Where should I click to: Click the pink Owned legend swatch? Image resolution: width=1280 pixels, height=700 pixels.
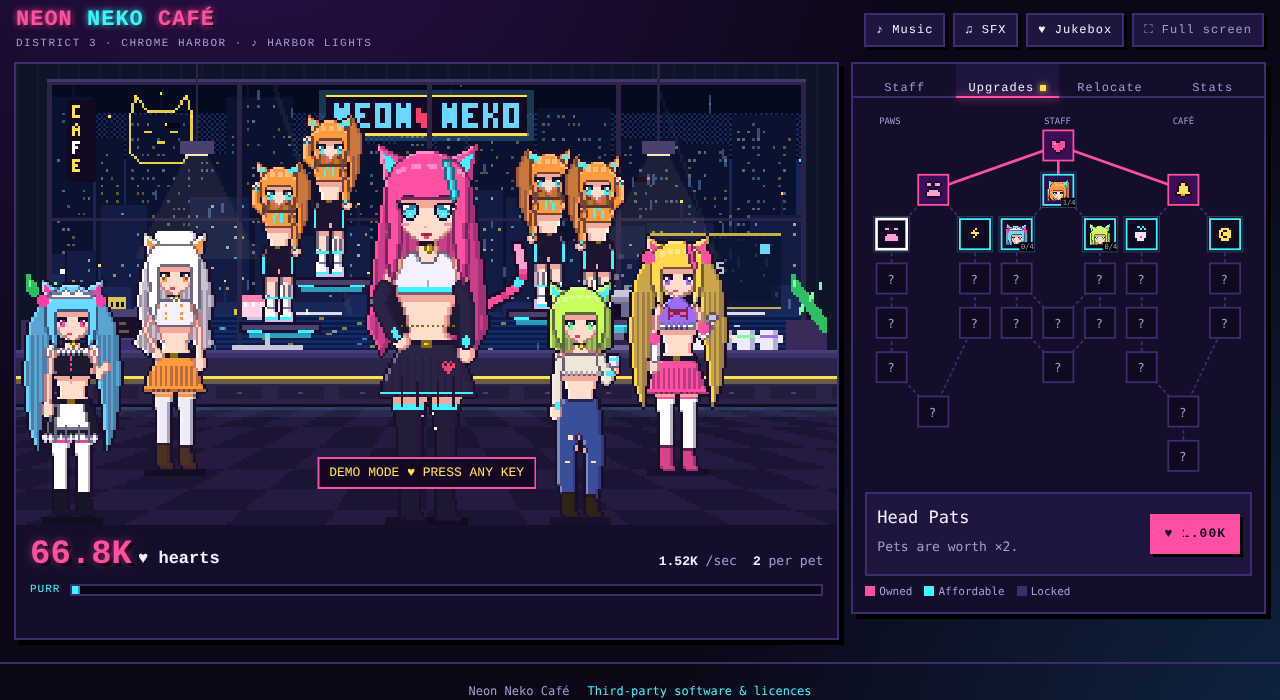pyautogui.click(x=870, y=591)
